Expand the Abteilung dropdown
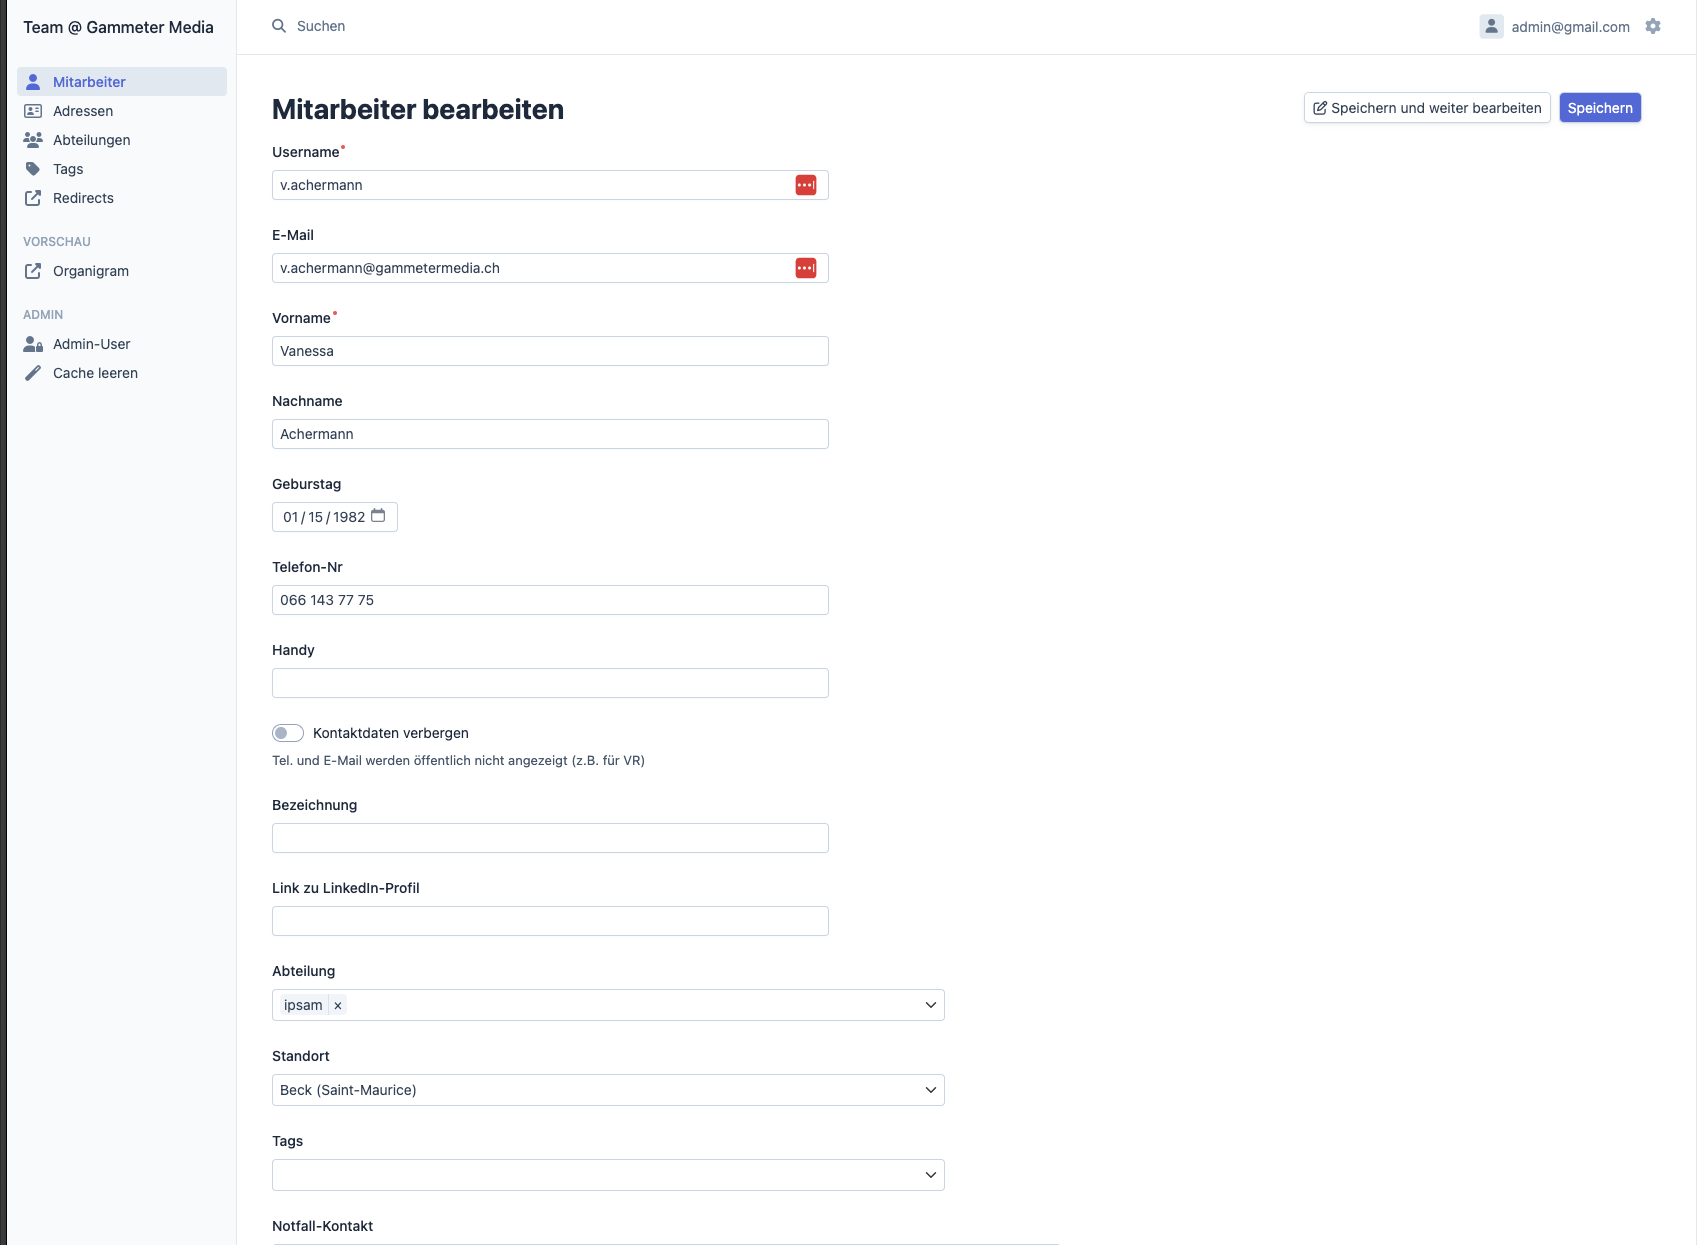1697x1245 pixels. [930, 1005]
